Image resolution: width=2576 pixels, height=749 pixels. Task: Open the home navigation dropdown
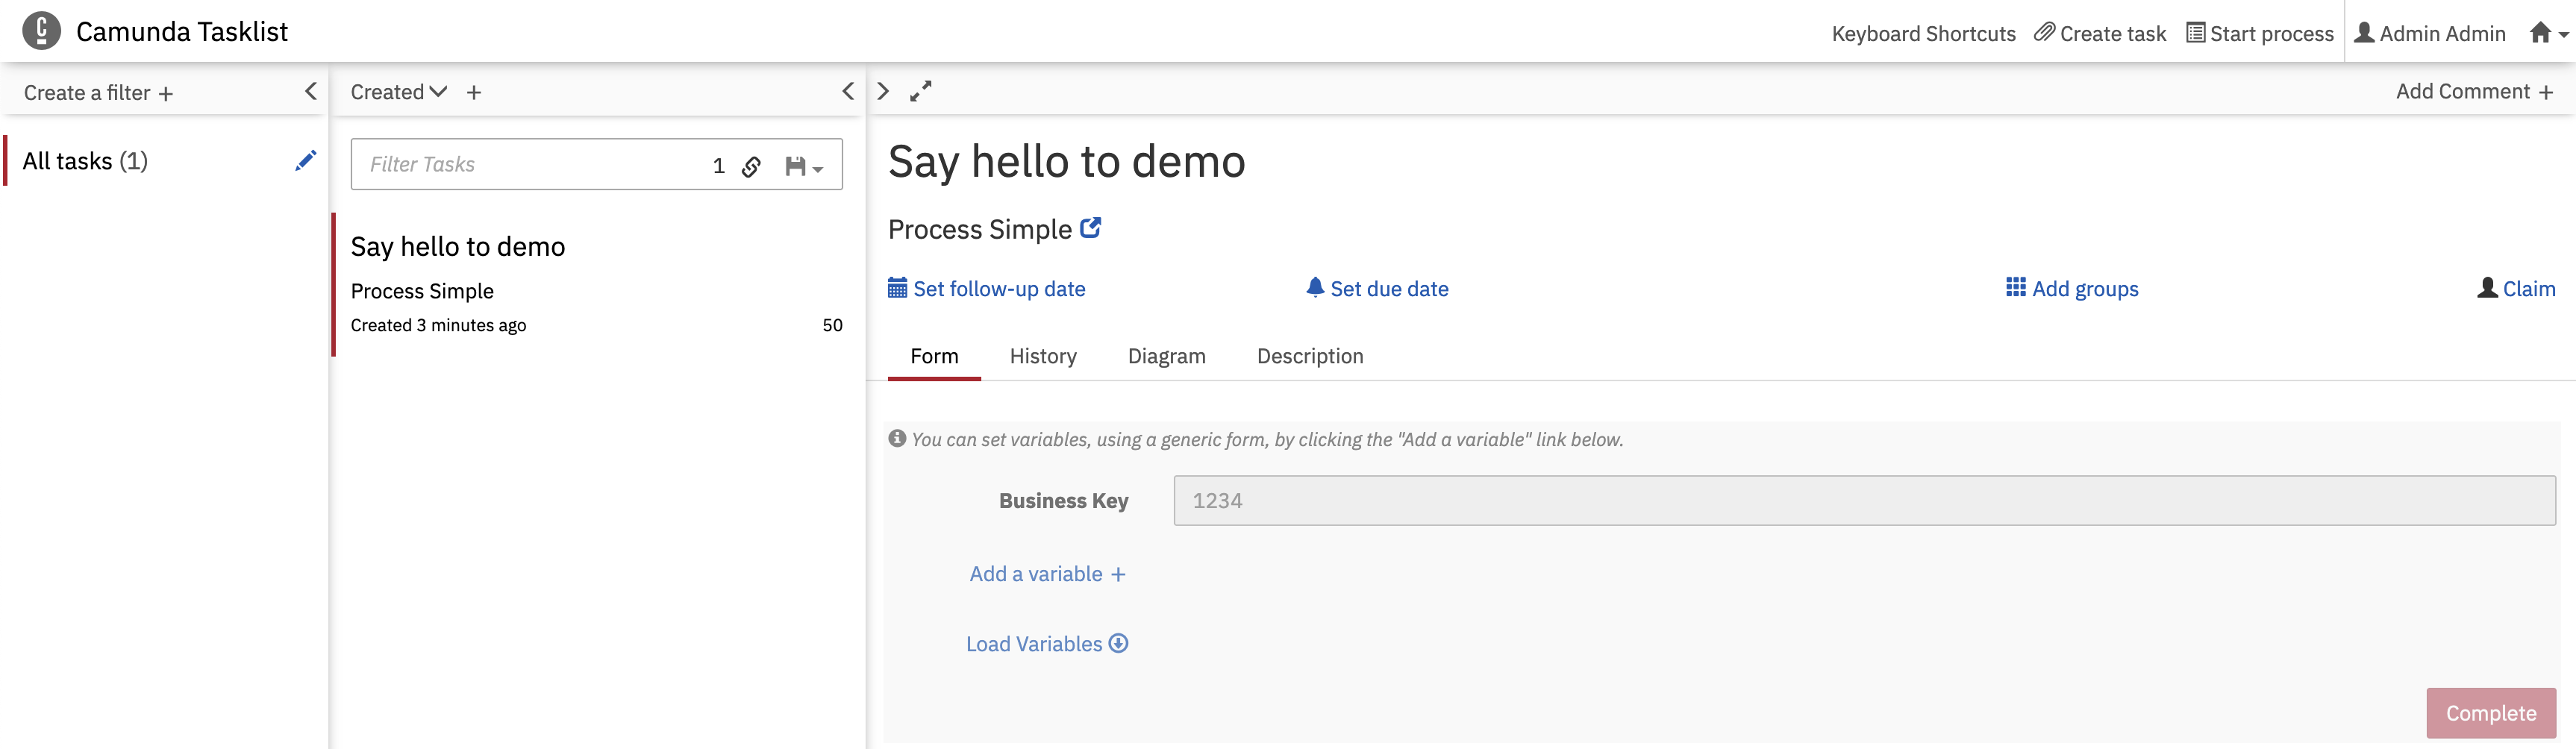click(2548, 33)
